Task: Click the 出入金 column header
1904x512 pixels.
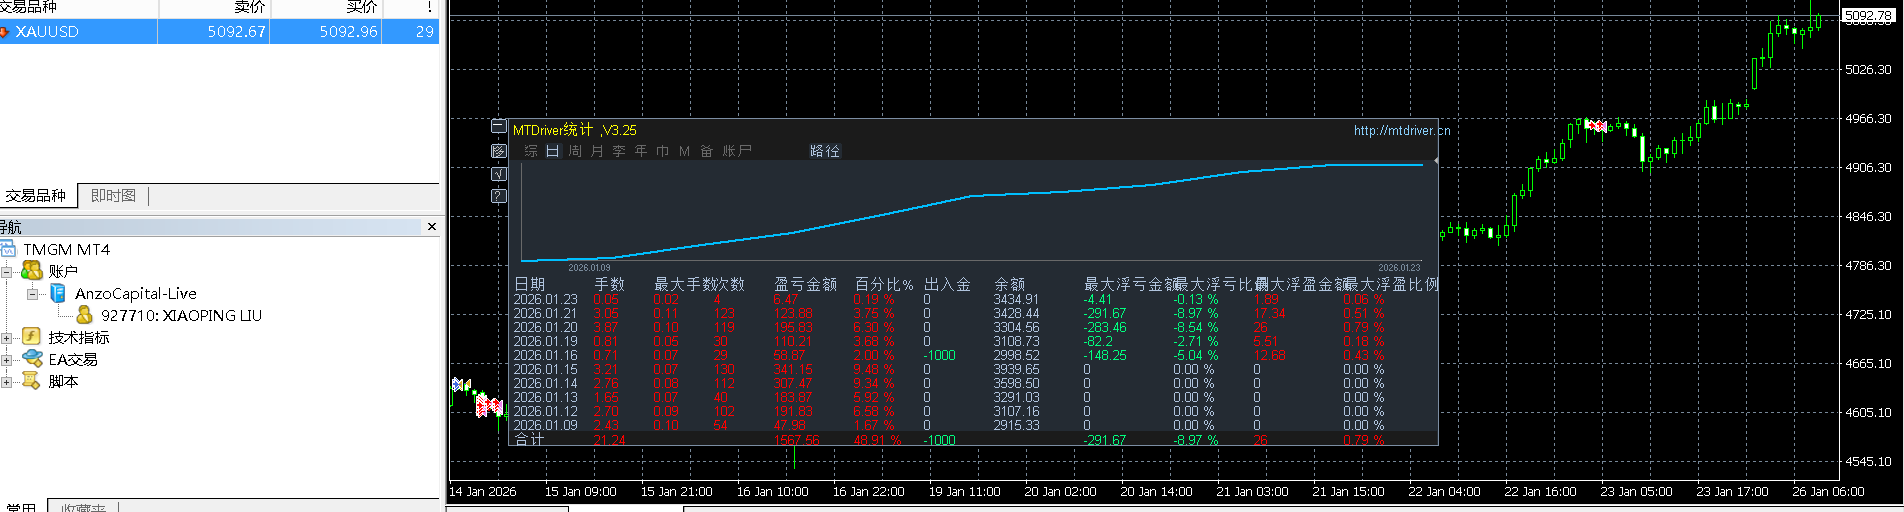Action: [x=948, y=284]
